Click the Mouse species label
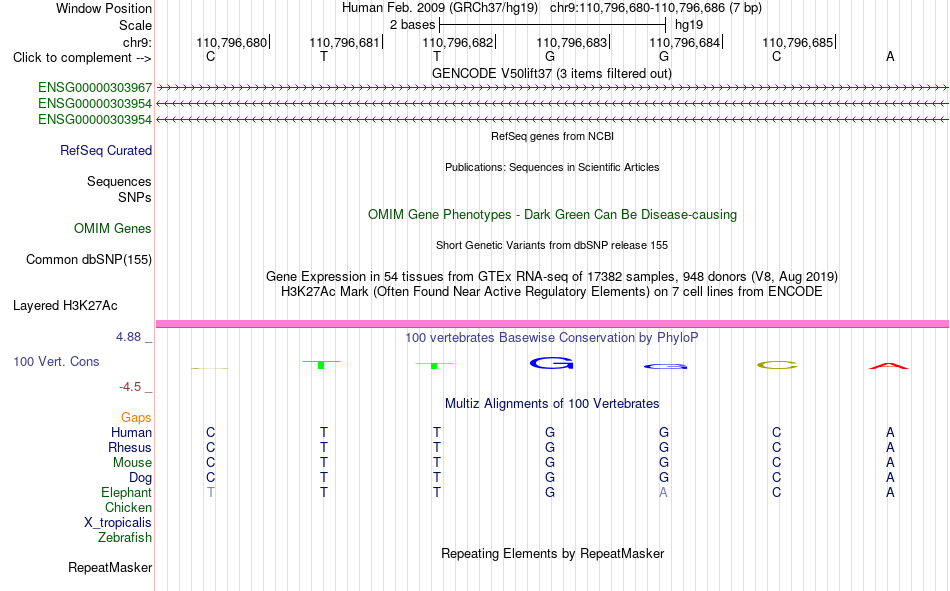 132,462
